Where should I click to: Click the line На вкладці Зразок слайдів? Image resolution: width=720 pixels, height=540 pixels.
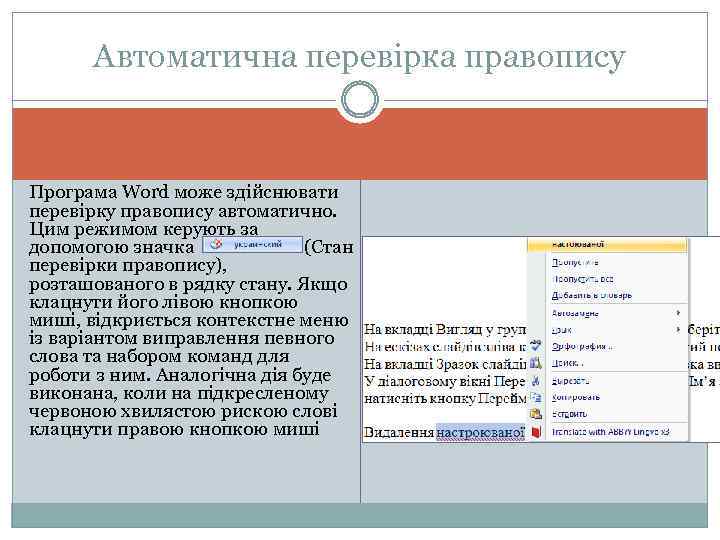pos(445,364)
